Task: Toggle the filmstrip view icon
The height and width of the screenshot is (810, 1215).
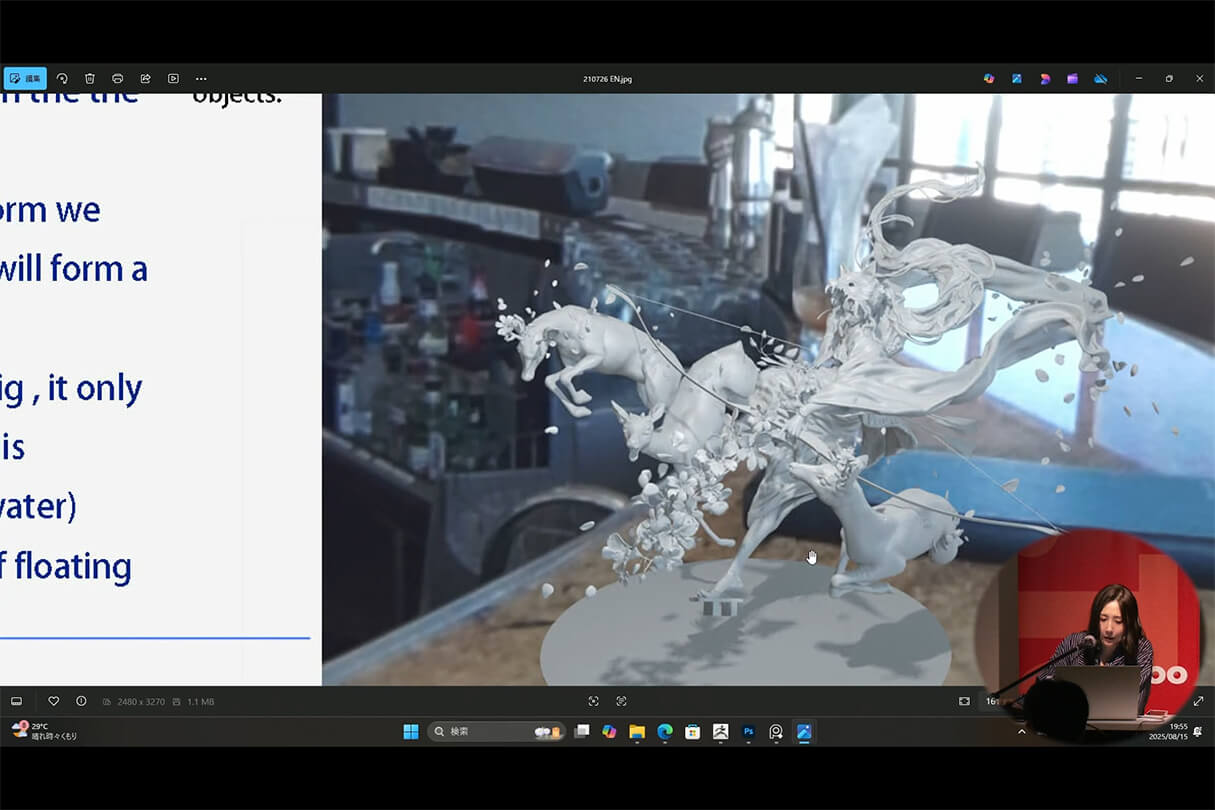Action: tap(16, 701)
